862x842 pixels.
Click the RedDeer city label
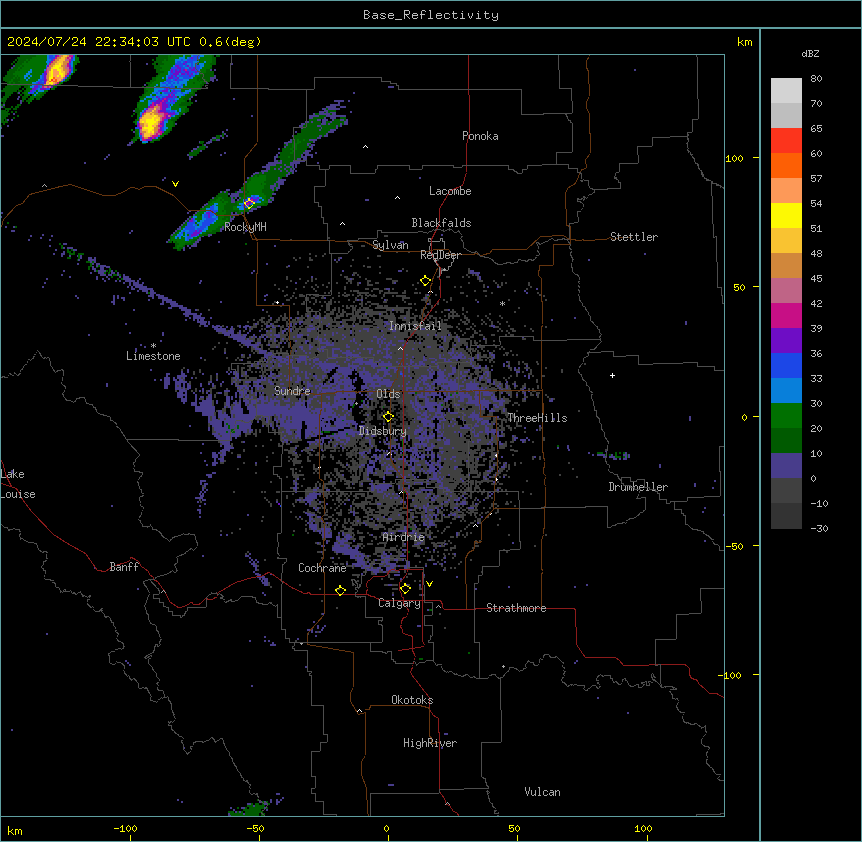pyautogui.click(x=440, y=255)
